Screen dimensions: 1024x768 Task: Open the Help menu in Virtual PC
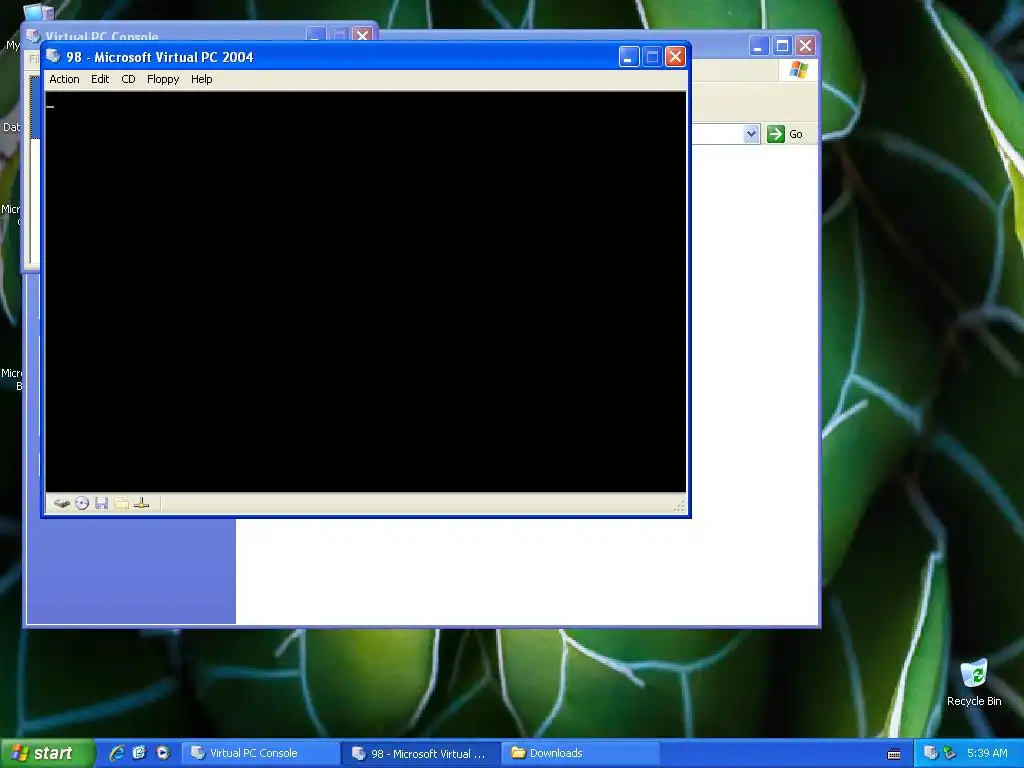pyautogui.click(x=201, y=79)
